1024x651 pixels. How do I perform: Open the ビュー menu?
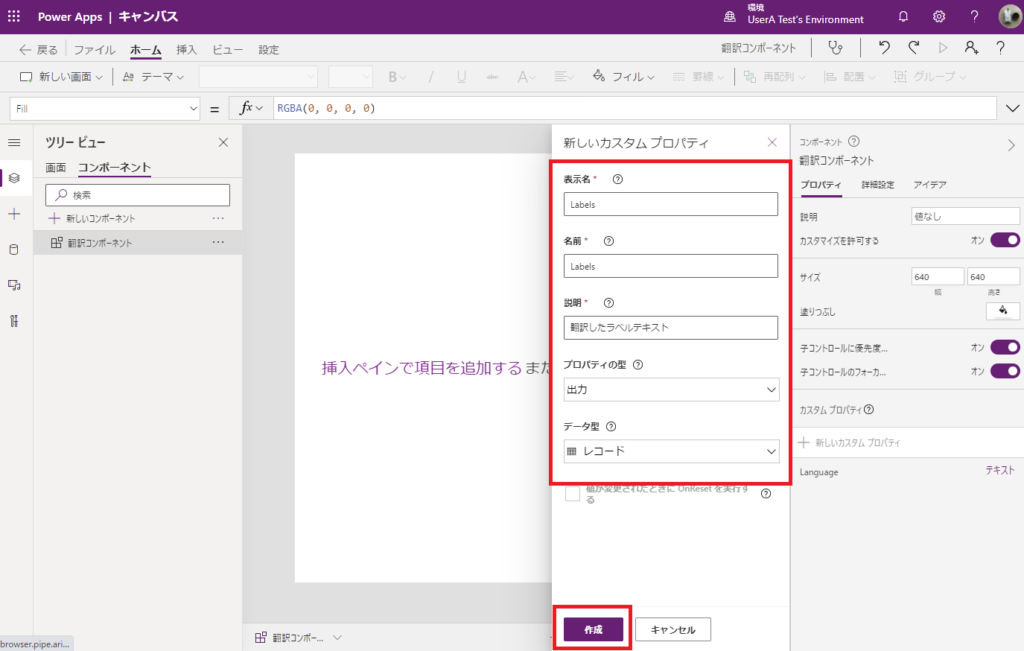point(227,50)
